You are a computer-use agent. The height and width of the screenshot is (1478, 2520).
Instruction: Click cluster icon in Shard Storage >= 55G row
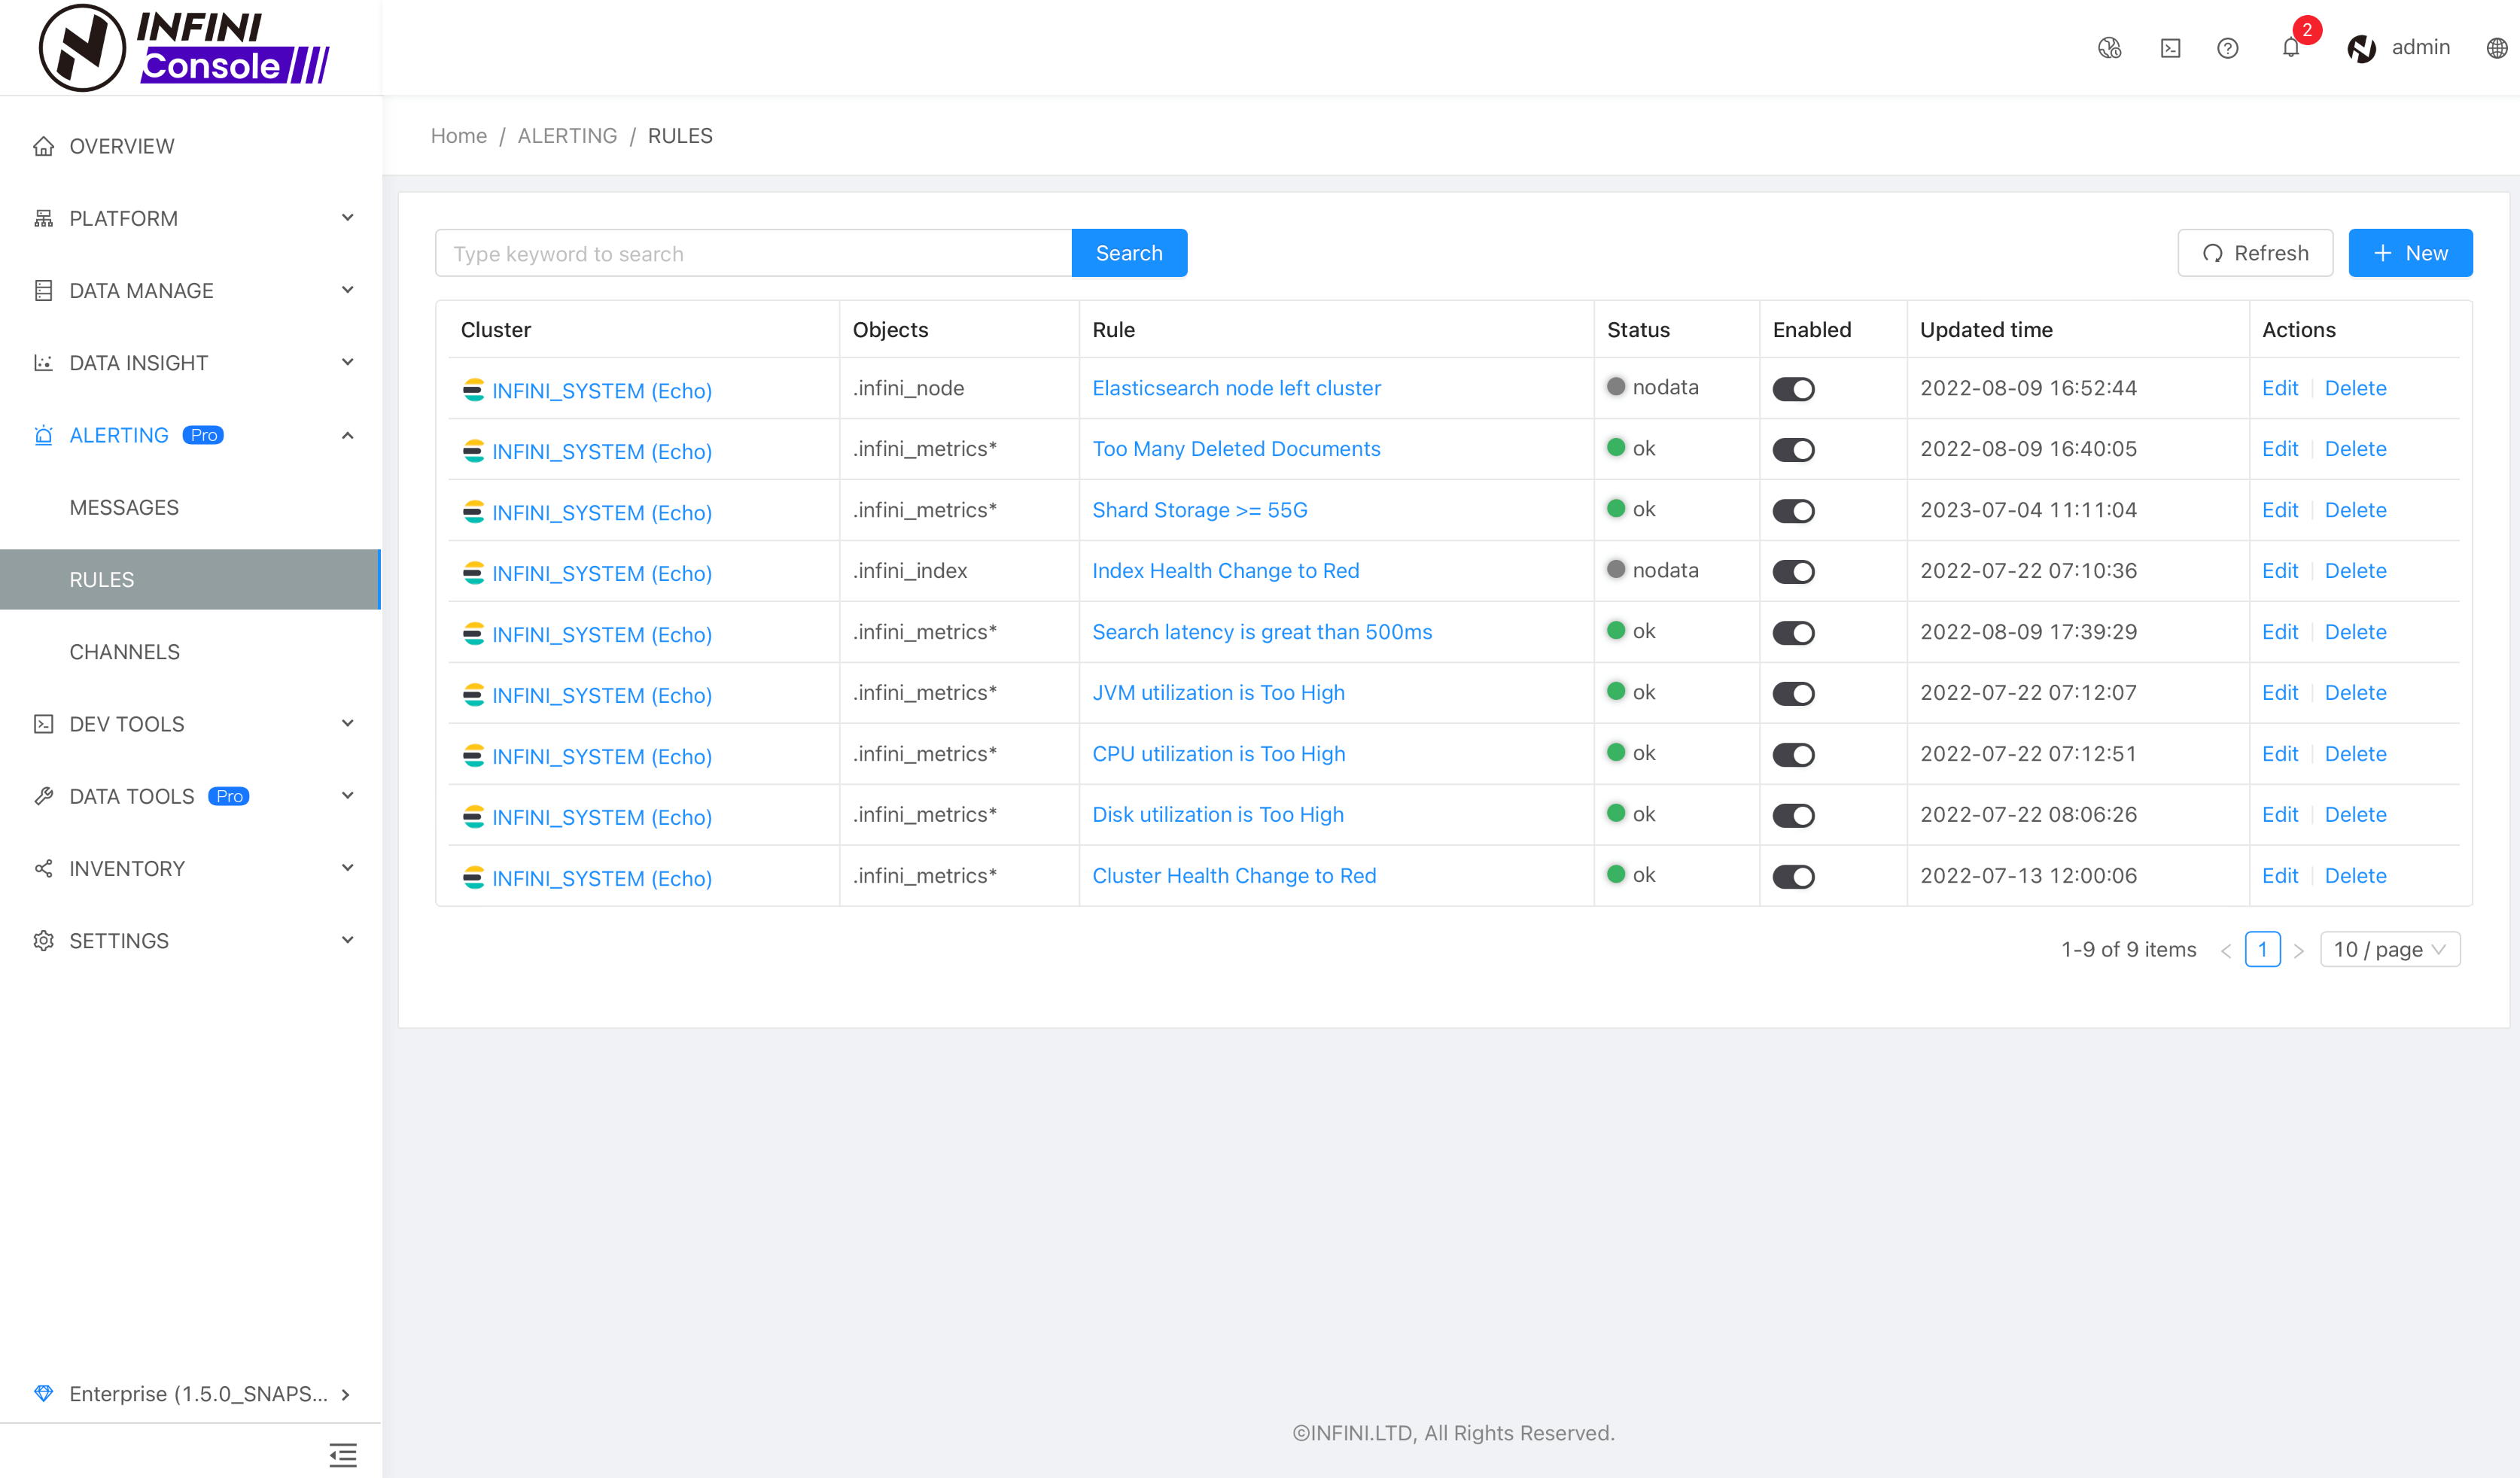tap(473, 511)
